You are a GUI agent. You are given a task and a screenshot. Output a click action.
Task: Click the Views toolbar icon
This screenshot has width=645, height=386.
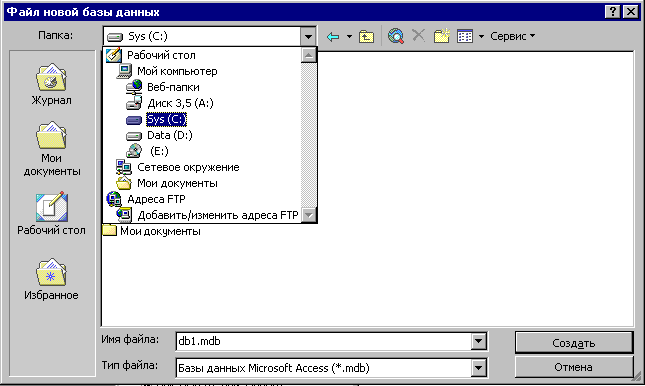point(465,36)
